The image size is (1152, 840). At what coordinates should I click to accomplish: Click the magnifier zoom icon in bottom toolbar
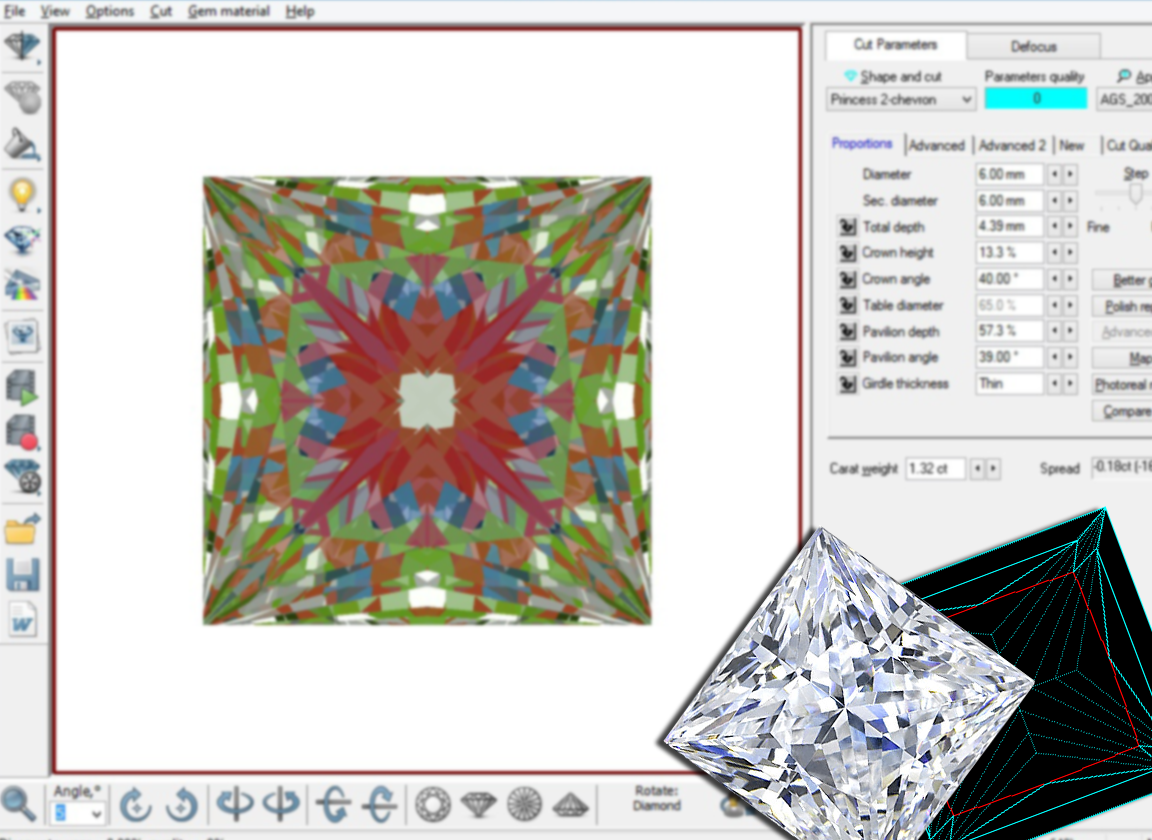pyautogui.click(x=19, y=803)
